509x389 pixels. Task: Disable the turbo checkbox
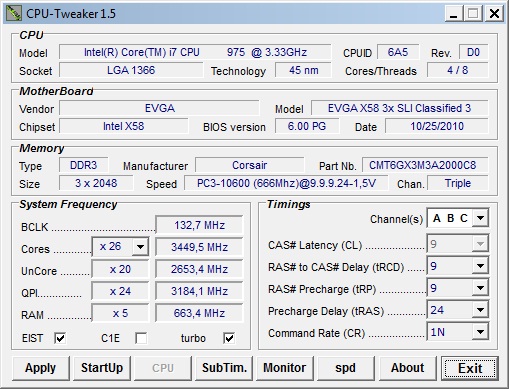click(x=229, y=338)
